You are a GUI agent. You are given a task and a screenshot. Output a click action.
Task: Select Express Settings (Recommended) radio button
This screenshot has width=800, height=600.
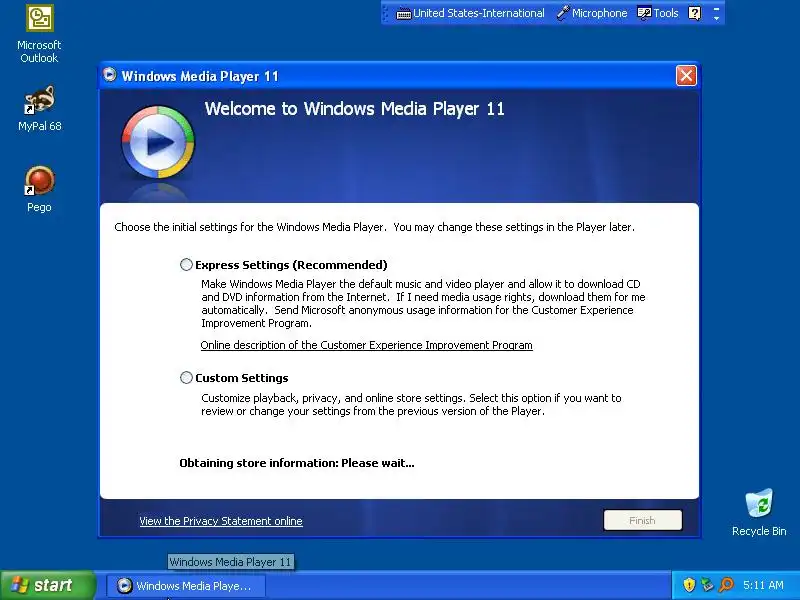186,264
